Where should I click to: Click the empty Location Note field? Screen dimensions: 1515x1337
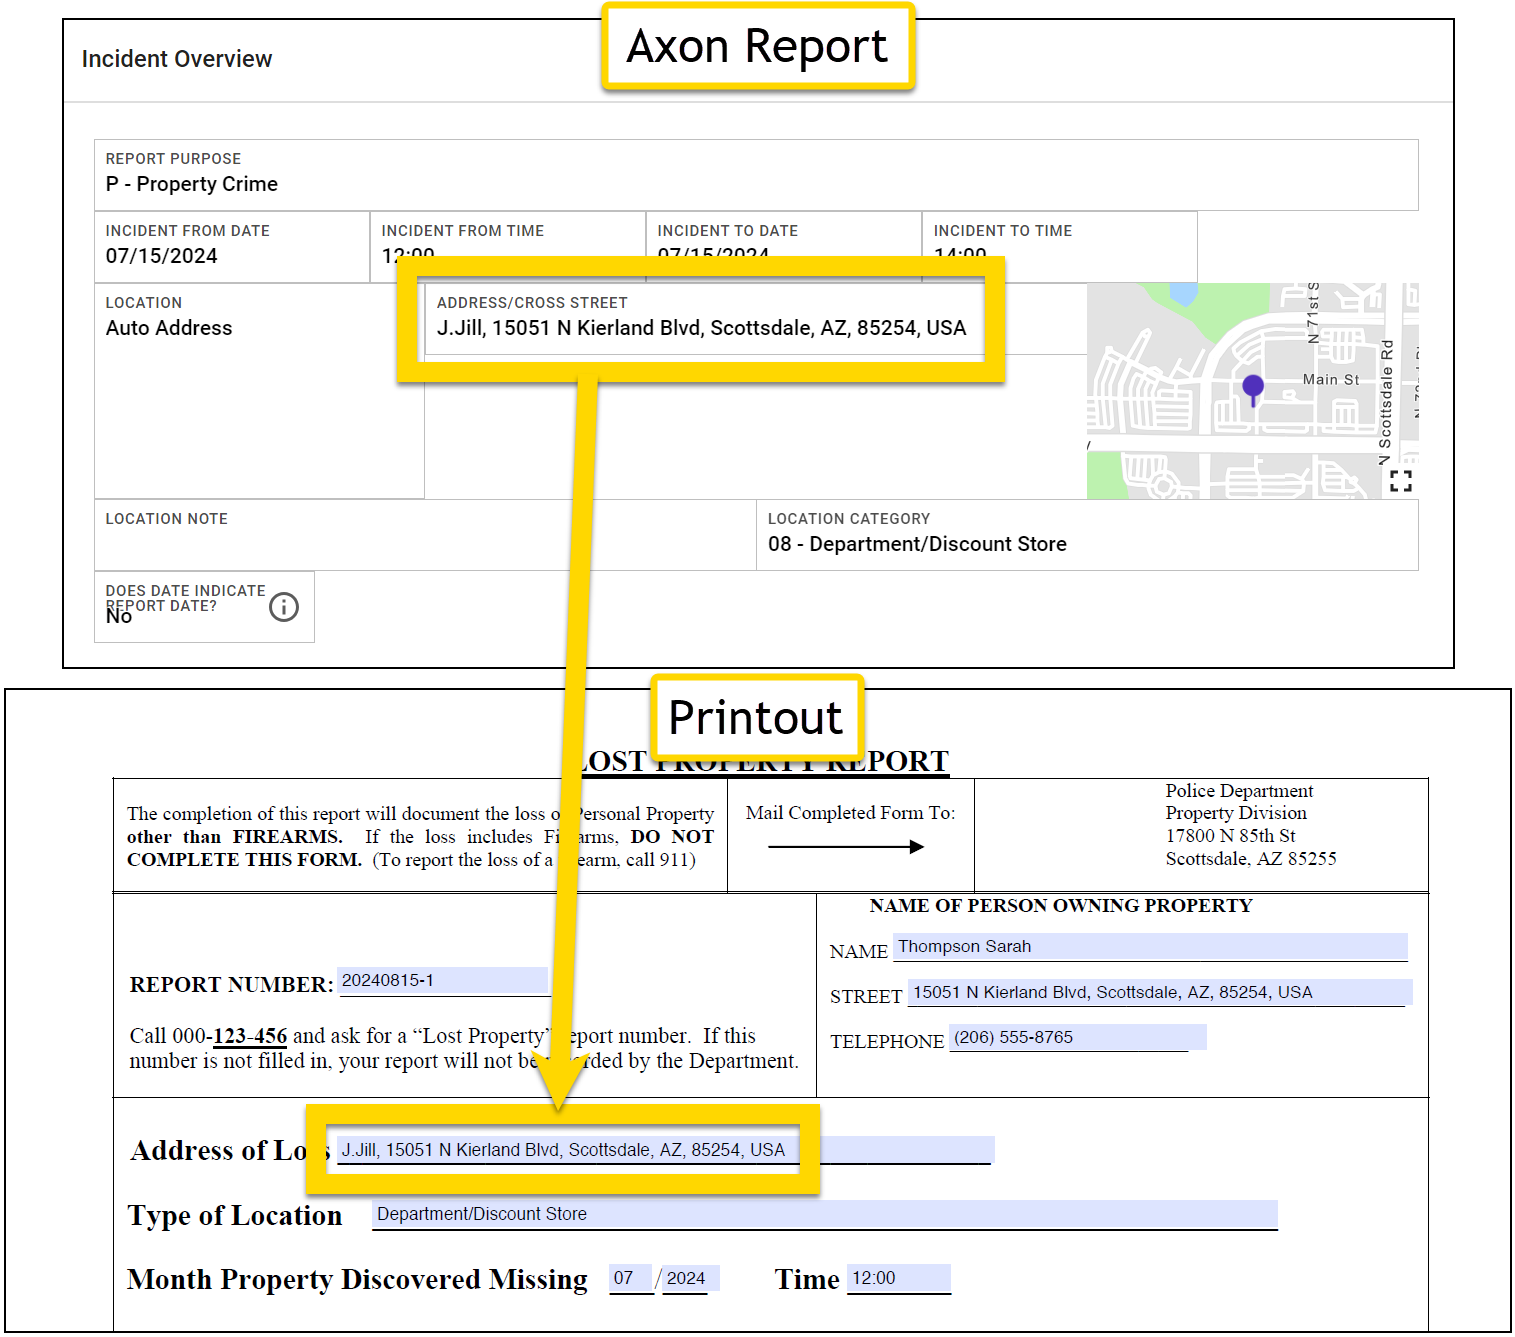[x=424, y=545]
